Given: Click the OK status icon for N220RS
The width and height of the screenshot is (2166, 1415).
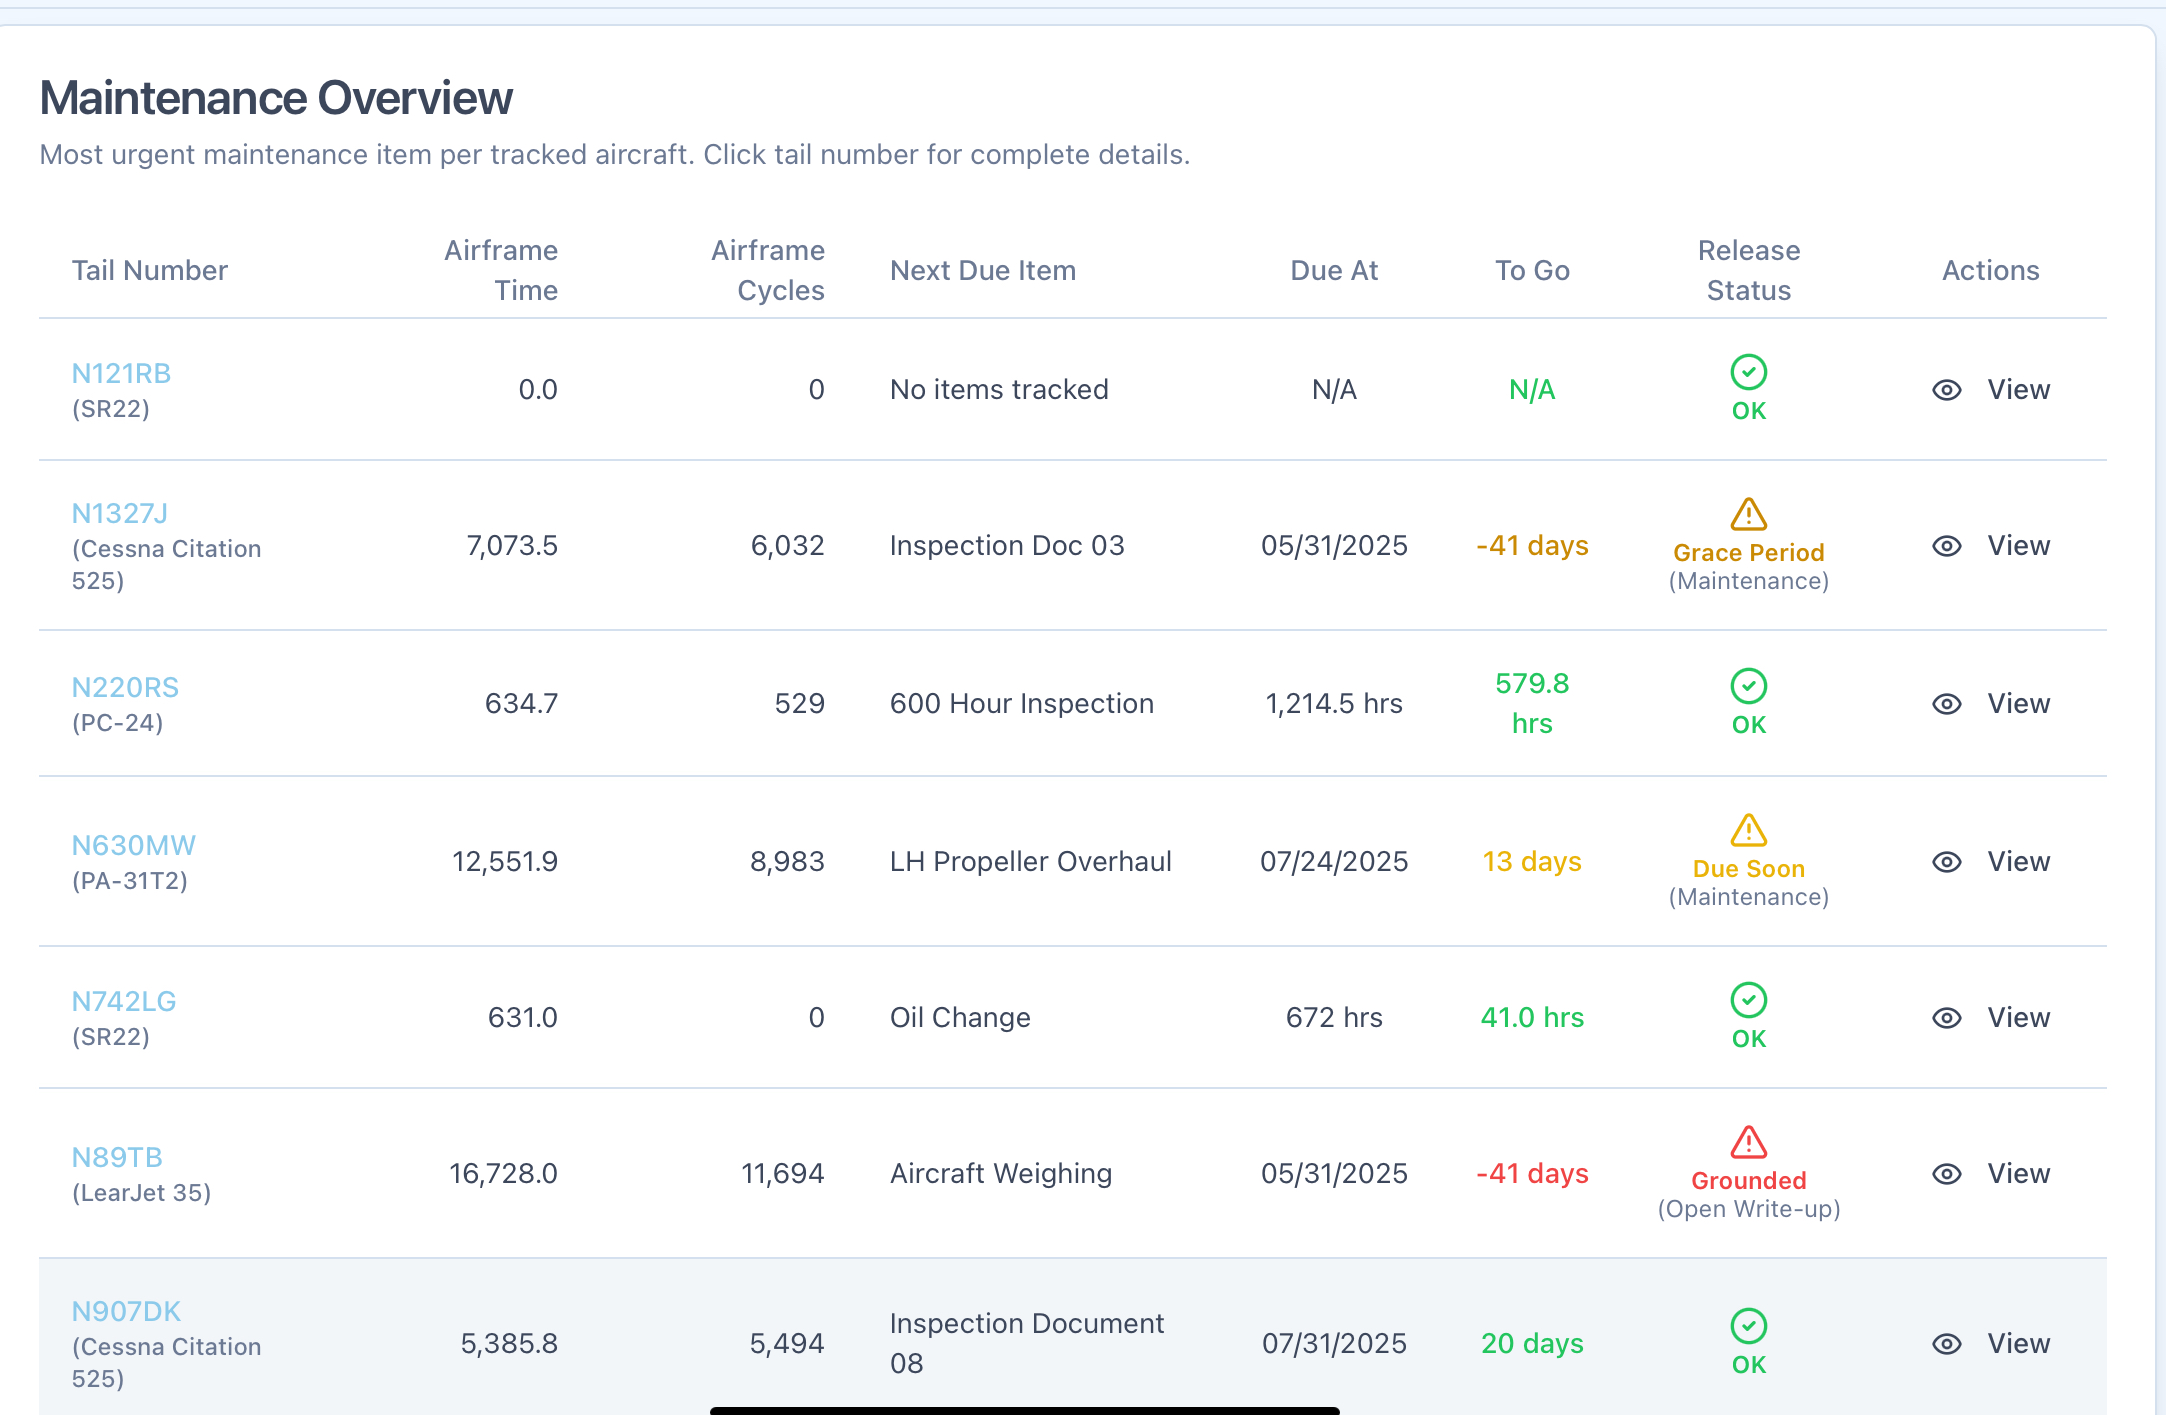Looking at the screenshot, I should [x=1748, y=686].
